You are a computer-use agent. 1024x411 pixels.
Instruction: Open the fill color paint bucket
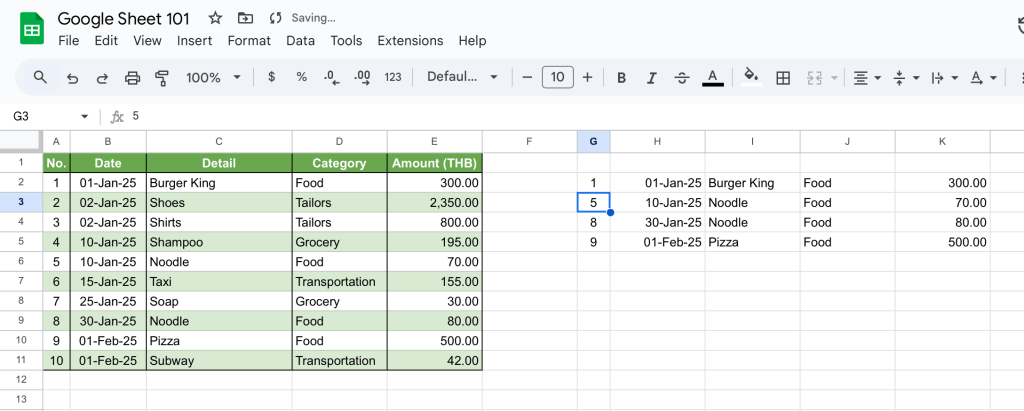click(x=751, y=77)
